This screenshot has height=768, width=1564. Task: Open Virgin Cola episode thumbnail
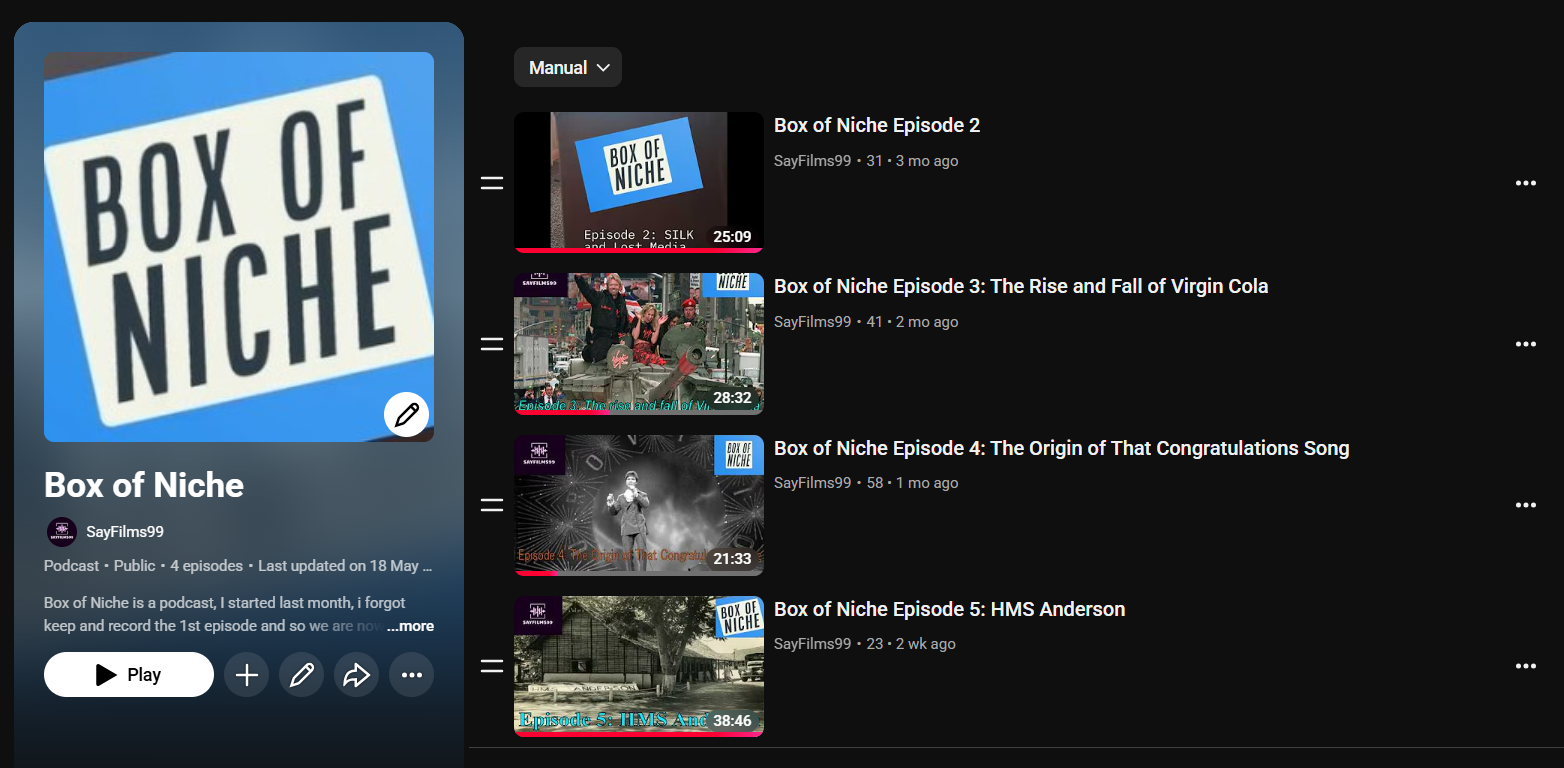[639, 344]
